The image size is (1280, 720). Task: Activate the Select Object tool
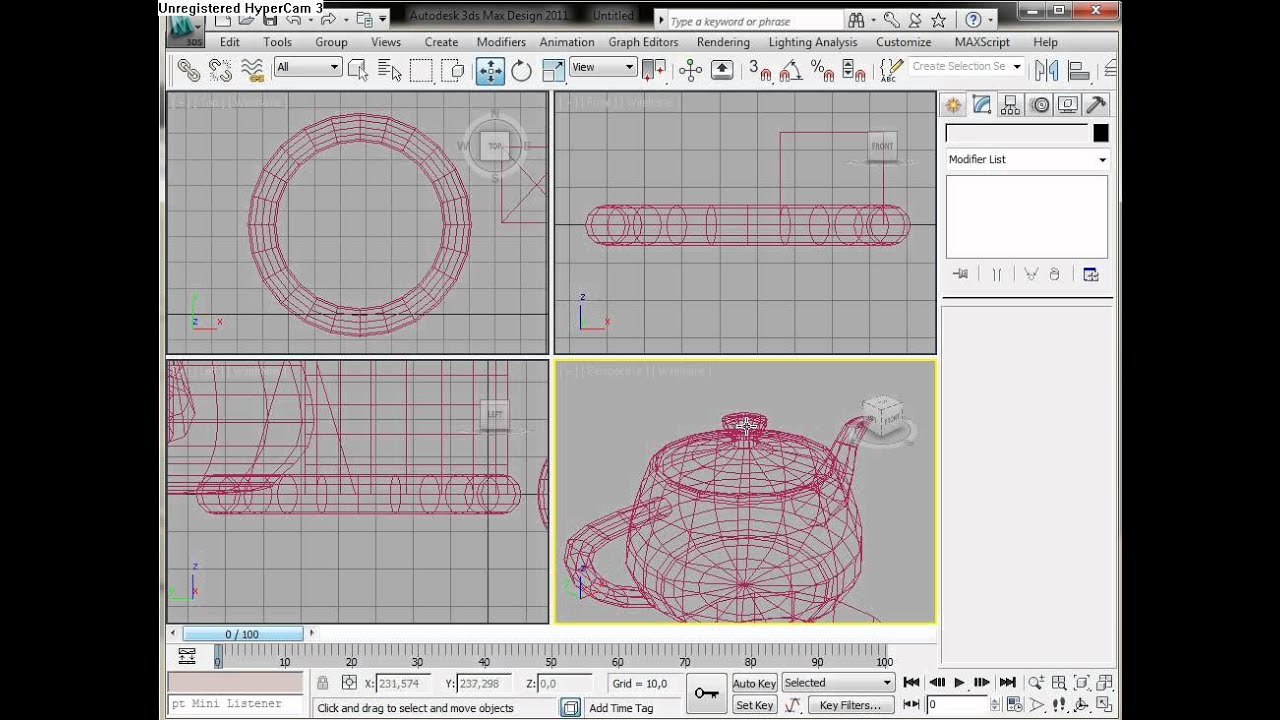click(x=358, y=69)
